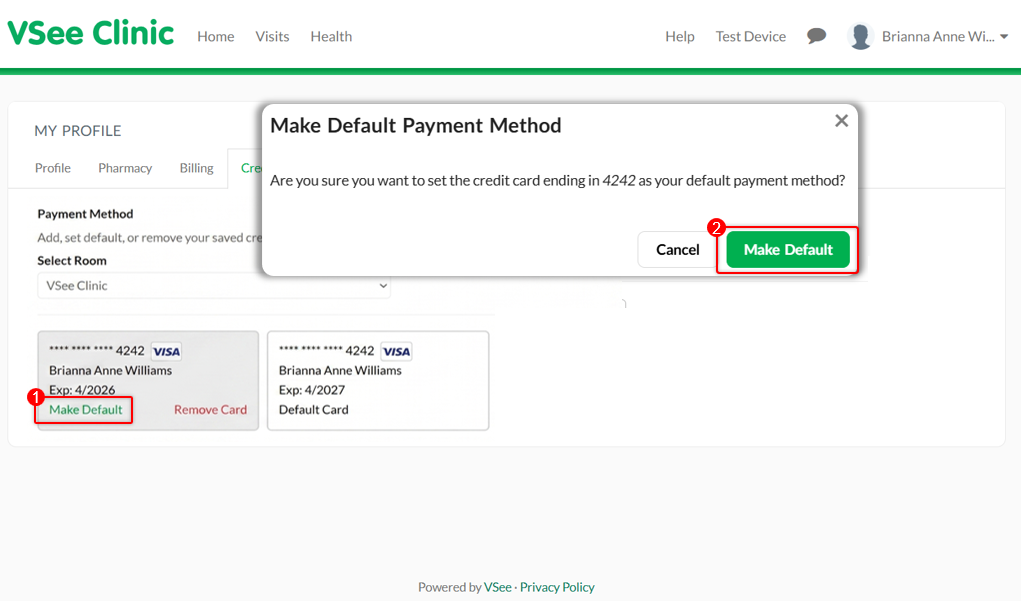Open the Billing tab
Screen dimensions: 1021x601
pos(196,168)
